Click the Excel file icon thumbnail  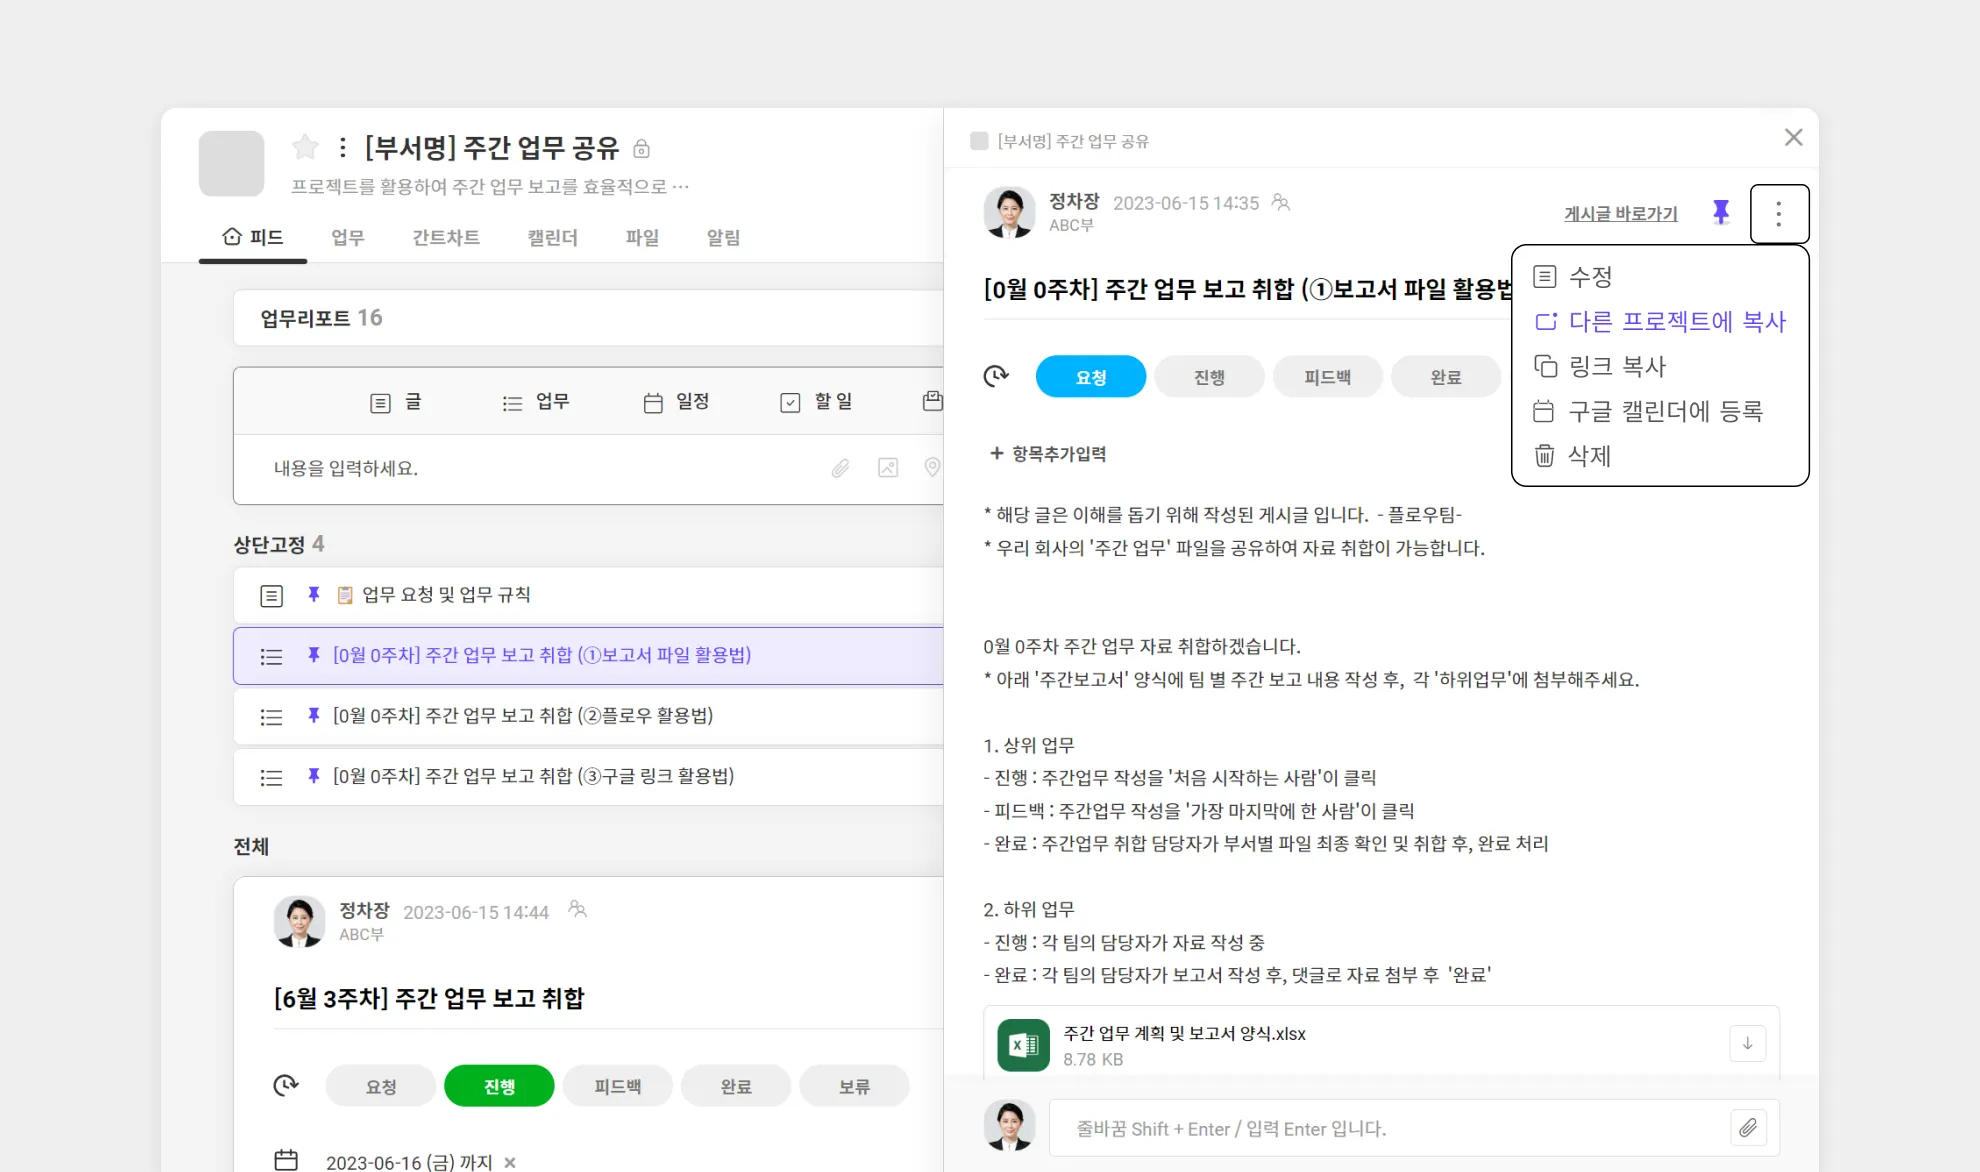click(x=1023, y=1045)
